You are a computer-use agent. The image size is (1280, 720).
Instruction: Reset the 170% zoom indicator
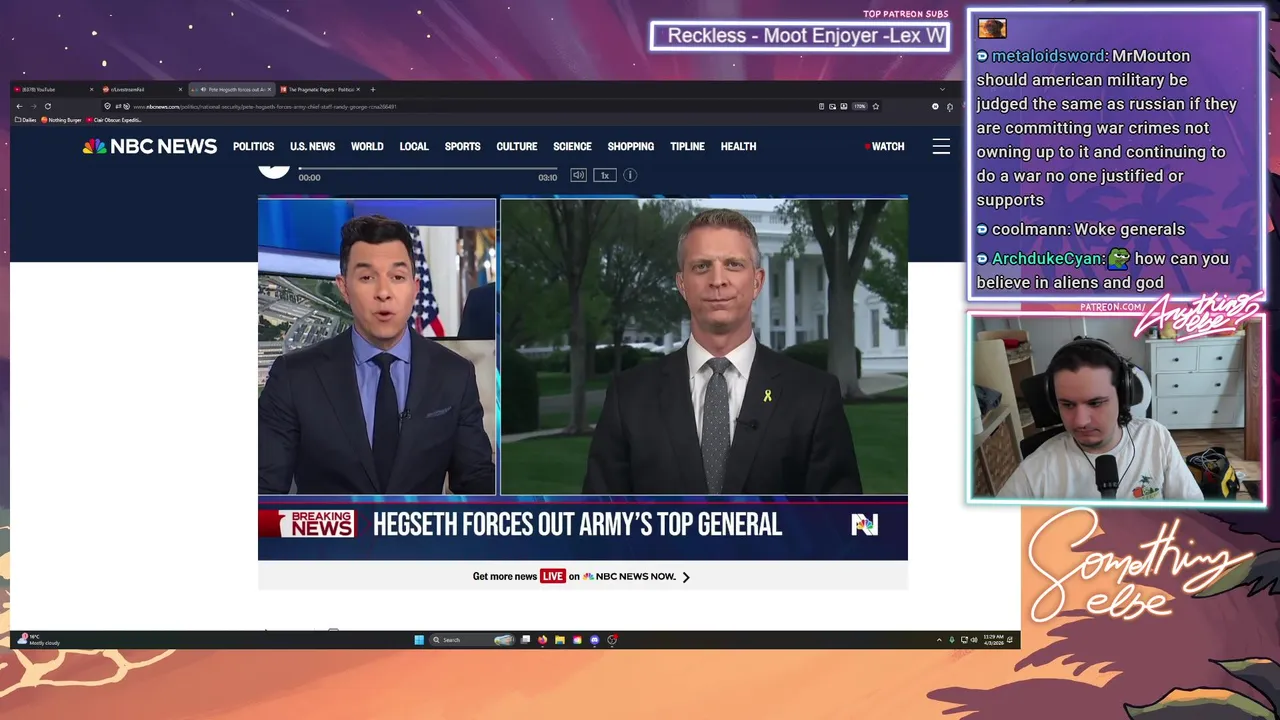(x=859, y=106)
